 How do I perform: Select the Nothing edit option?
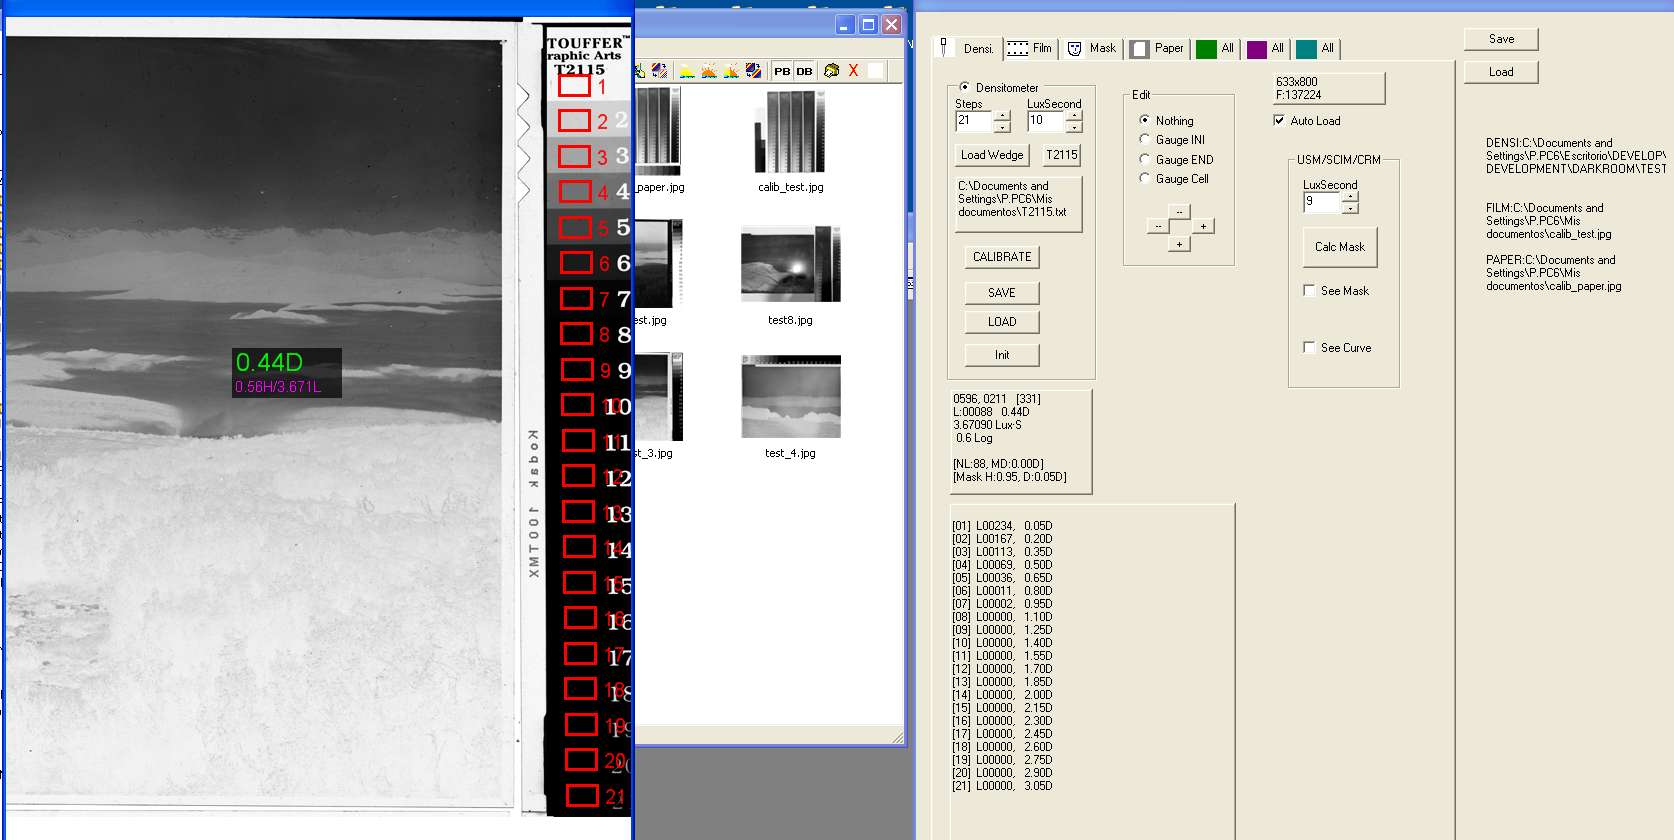tap(1145, 120)
